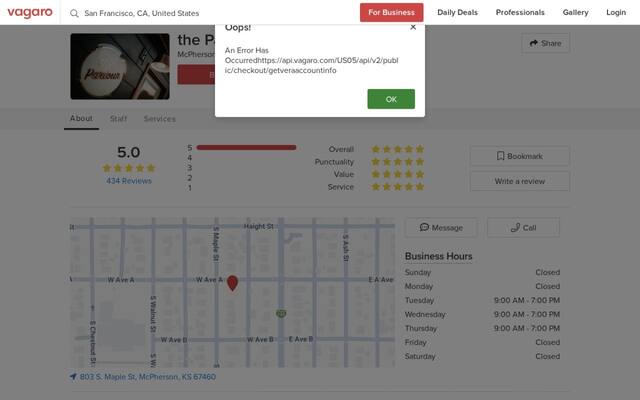Close the Oops error dialog

coord(413,27)
